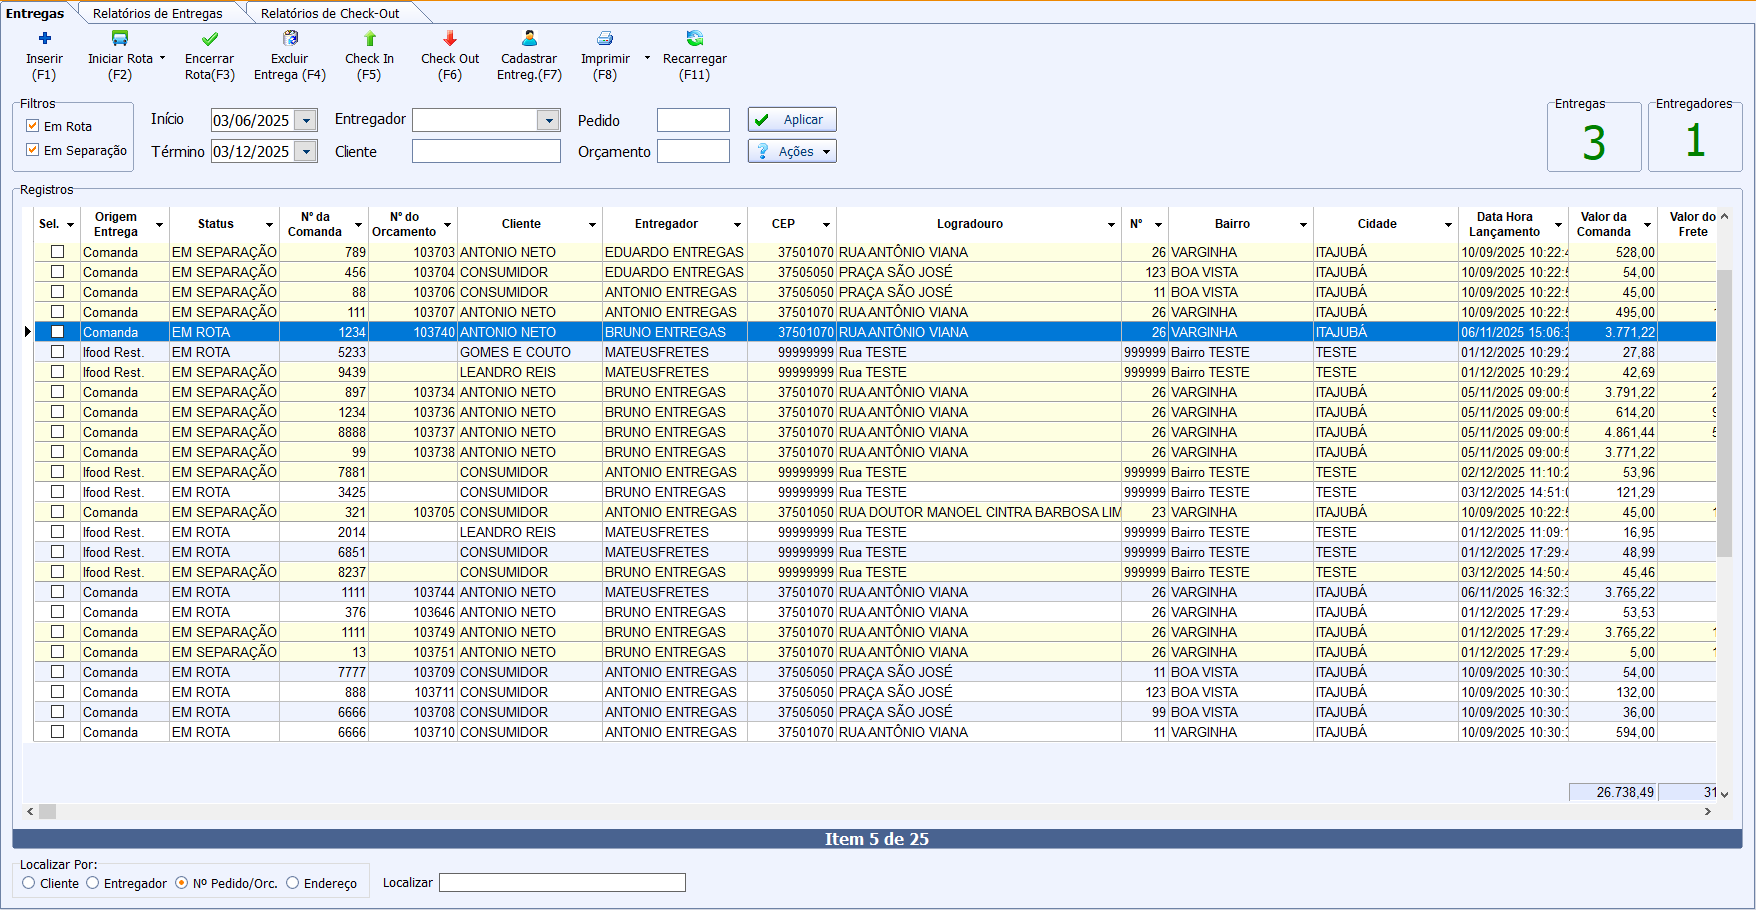Open Cadastrar Entreg. (F7) person icon
The image size is (1756, 910).
click(529, 39)
